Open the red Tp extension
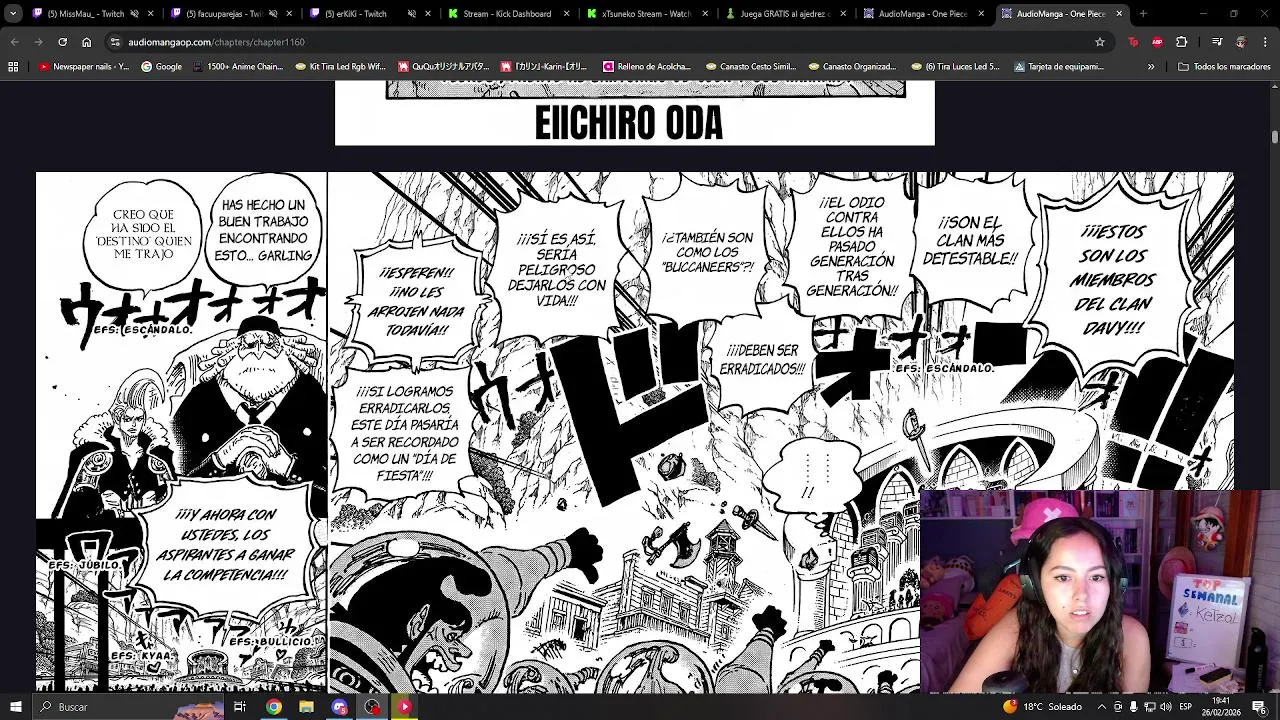1280x720 pixels. click(x=1133, y=42)
